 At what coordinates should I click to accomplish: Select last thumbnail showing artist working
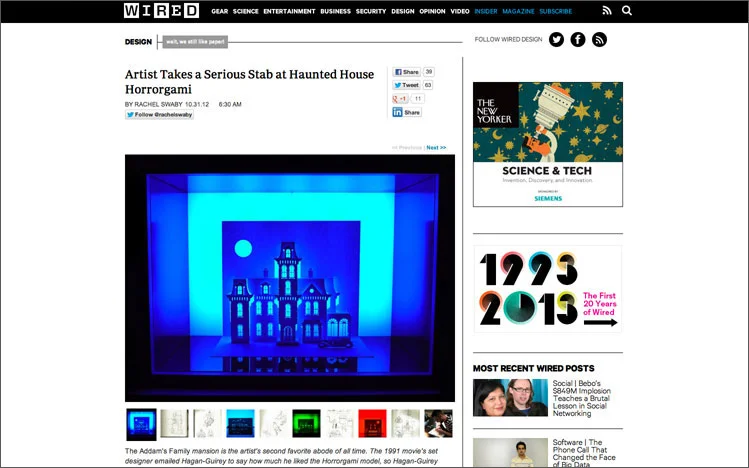[x=438, y=424]
